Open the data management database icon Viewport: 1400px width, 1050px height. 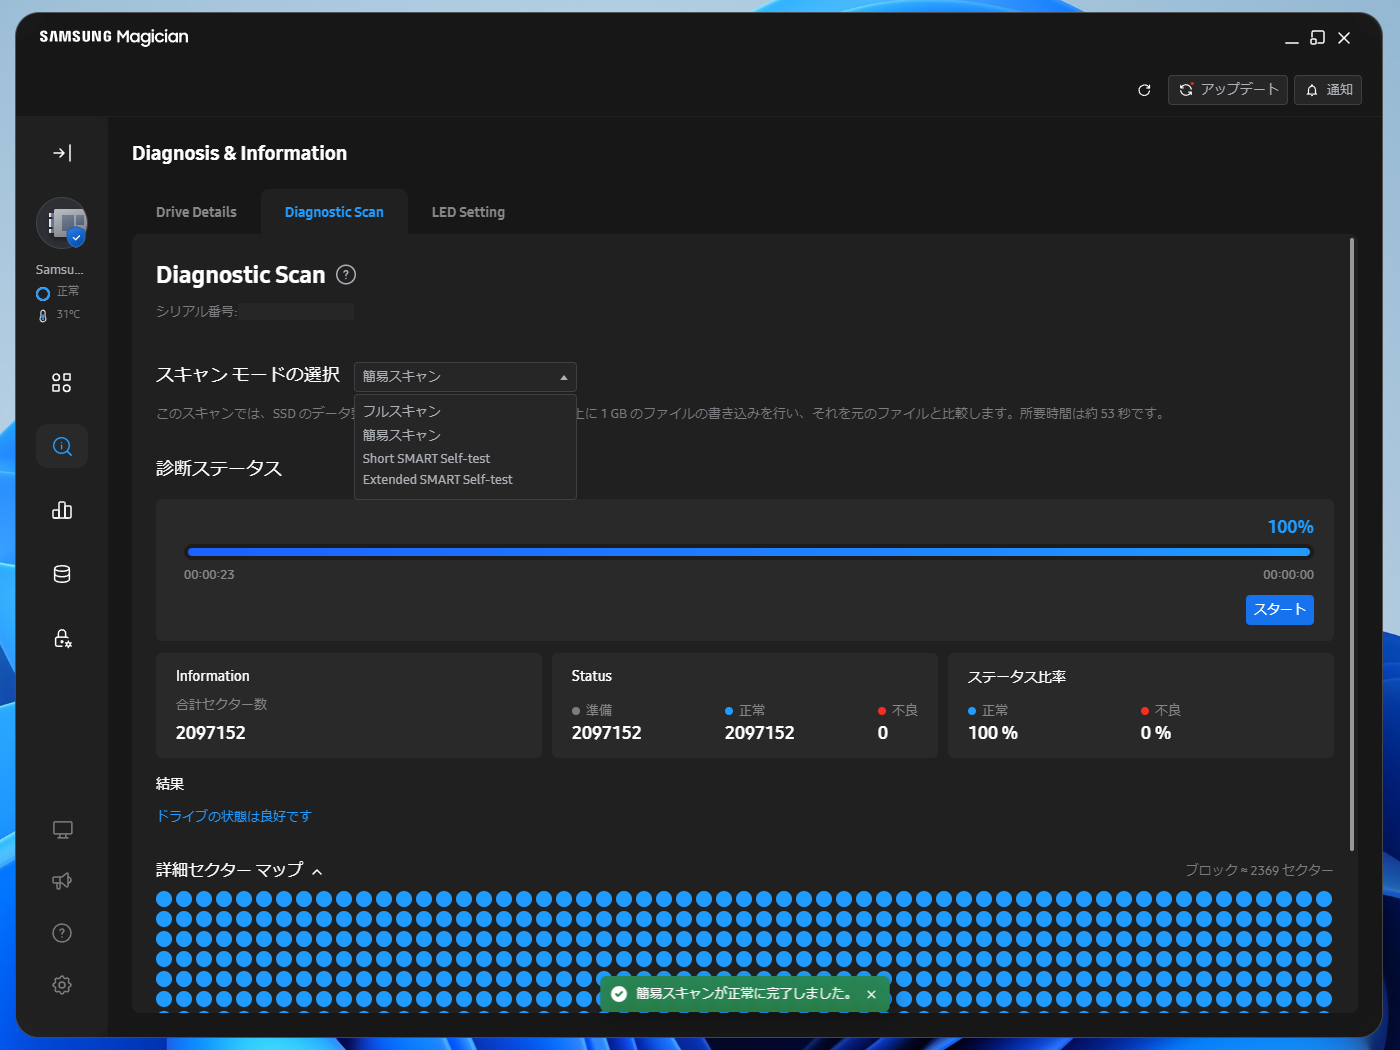click(62, 574)
